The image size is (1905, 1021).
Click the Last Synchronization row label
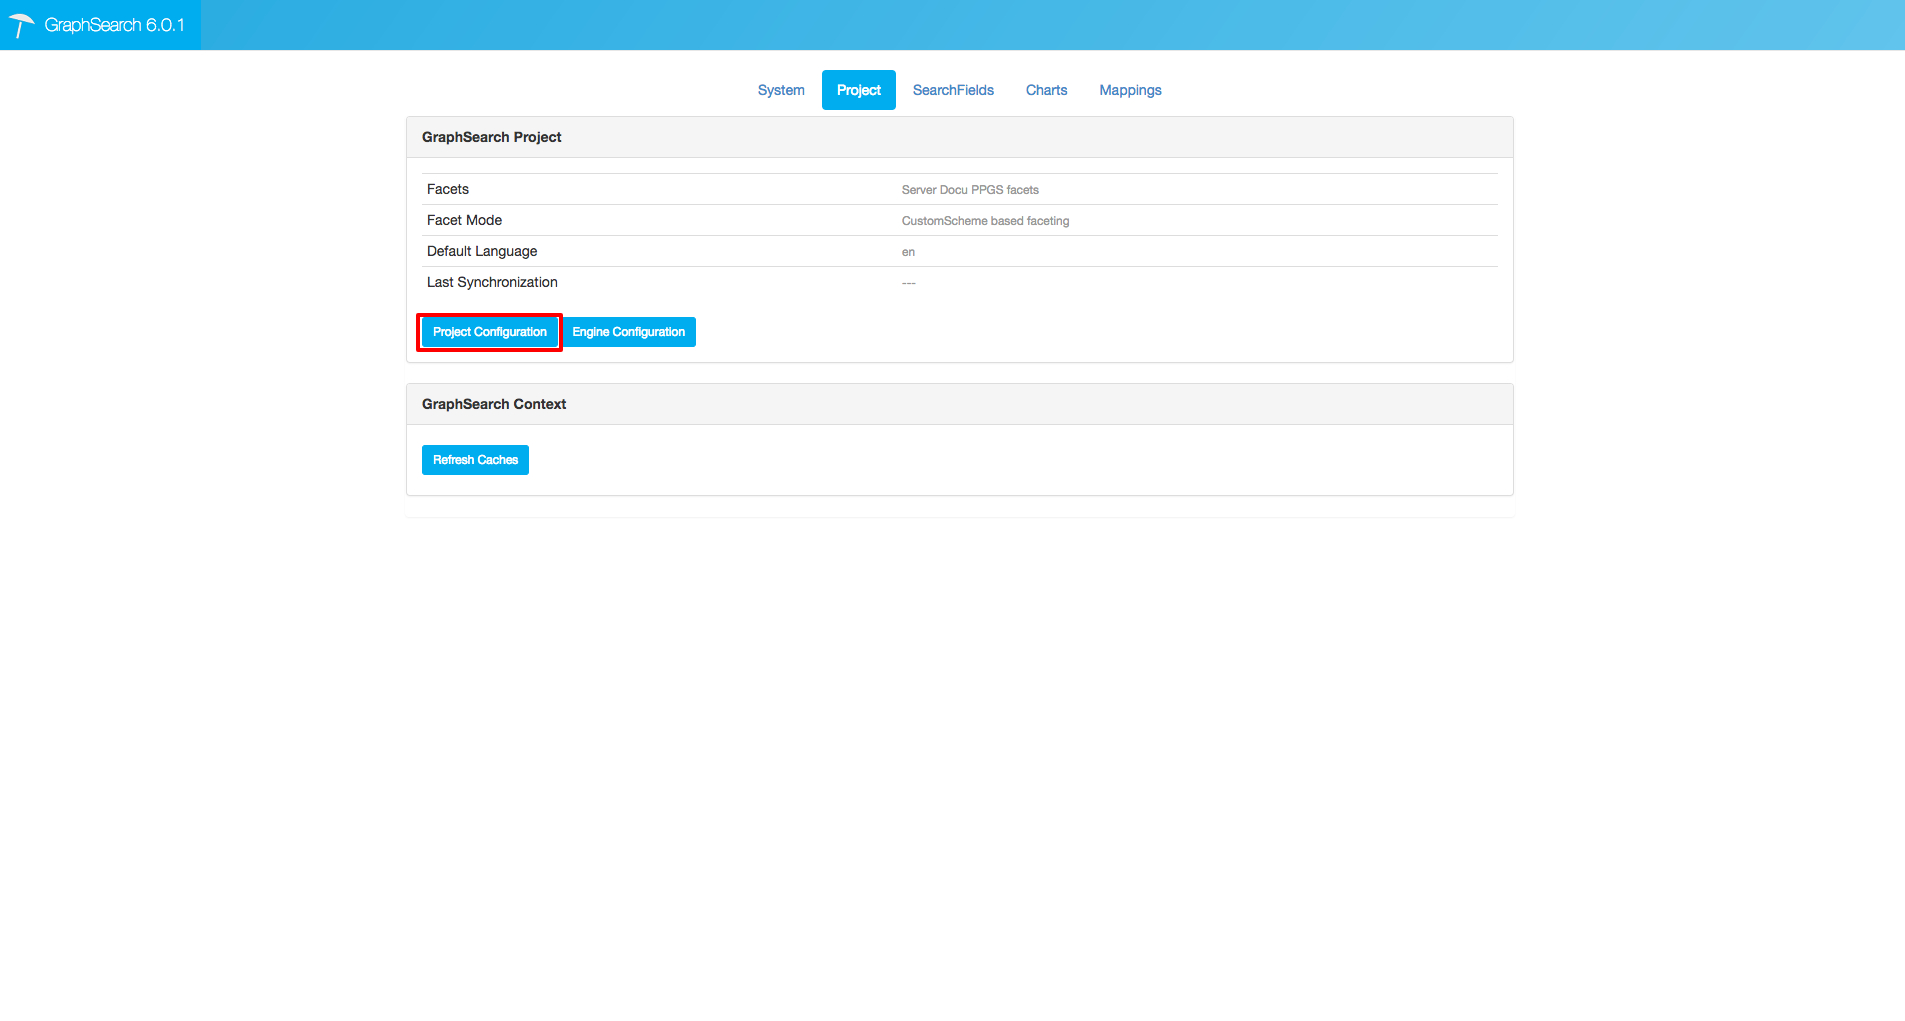[492, 282]
